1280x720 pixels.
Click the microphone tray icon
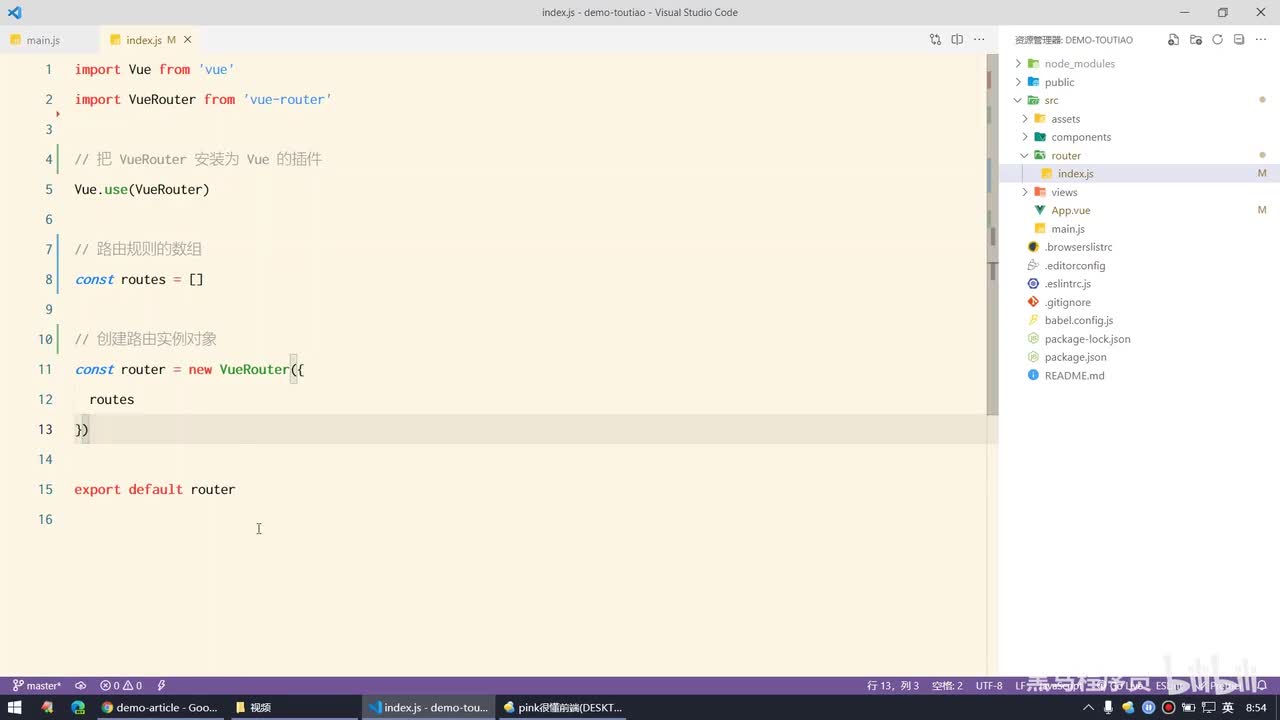(1109, 707)
